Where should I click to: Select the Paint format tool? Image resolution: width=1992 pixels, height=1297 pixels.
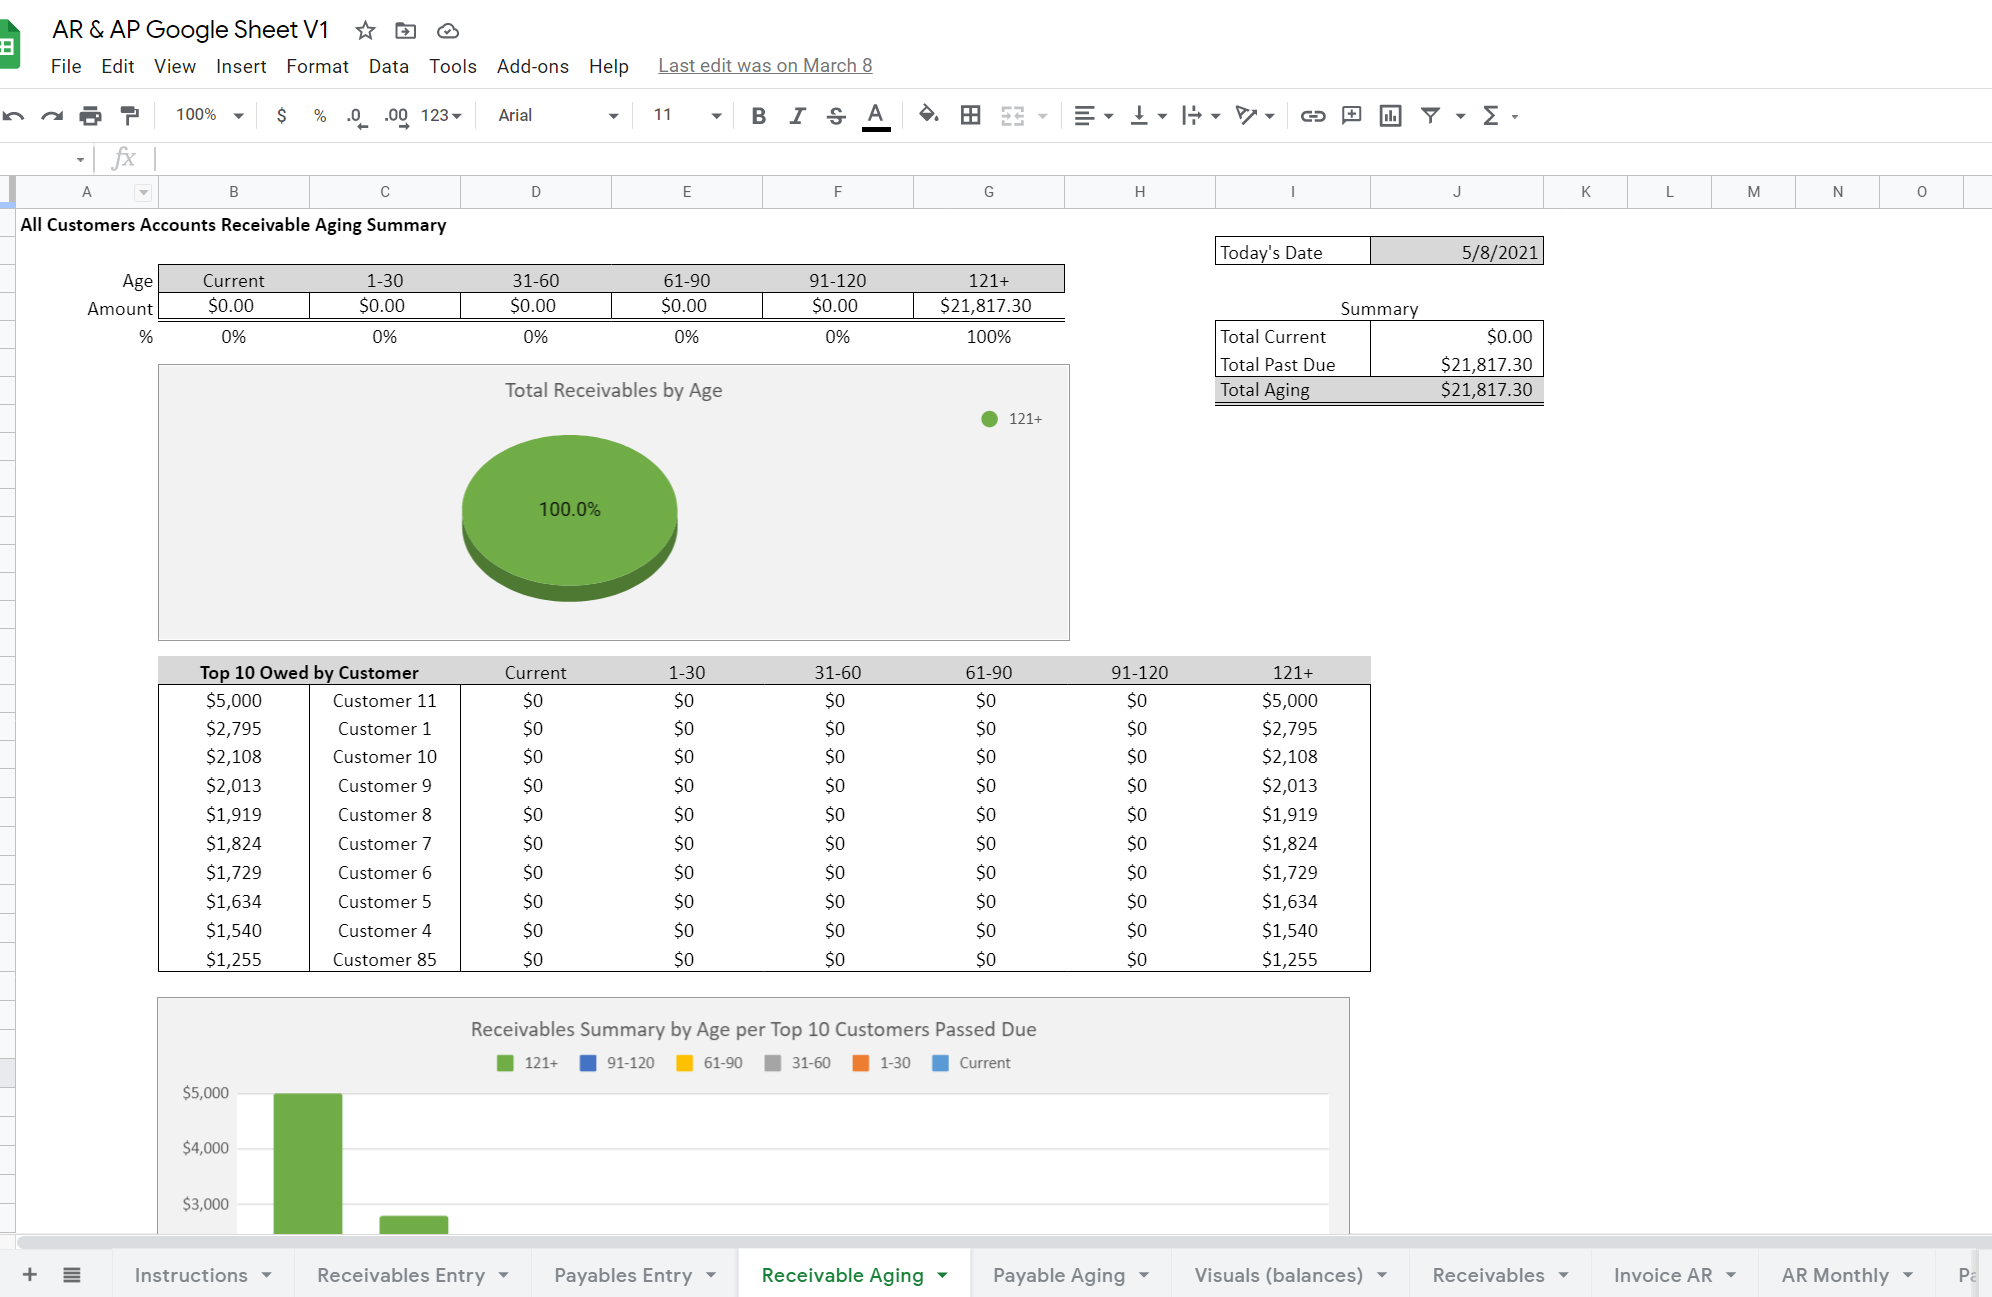tap(129, 116)
